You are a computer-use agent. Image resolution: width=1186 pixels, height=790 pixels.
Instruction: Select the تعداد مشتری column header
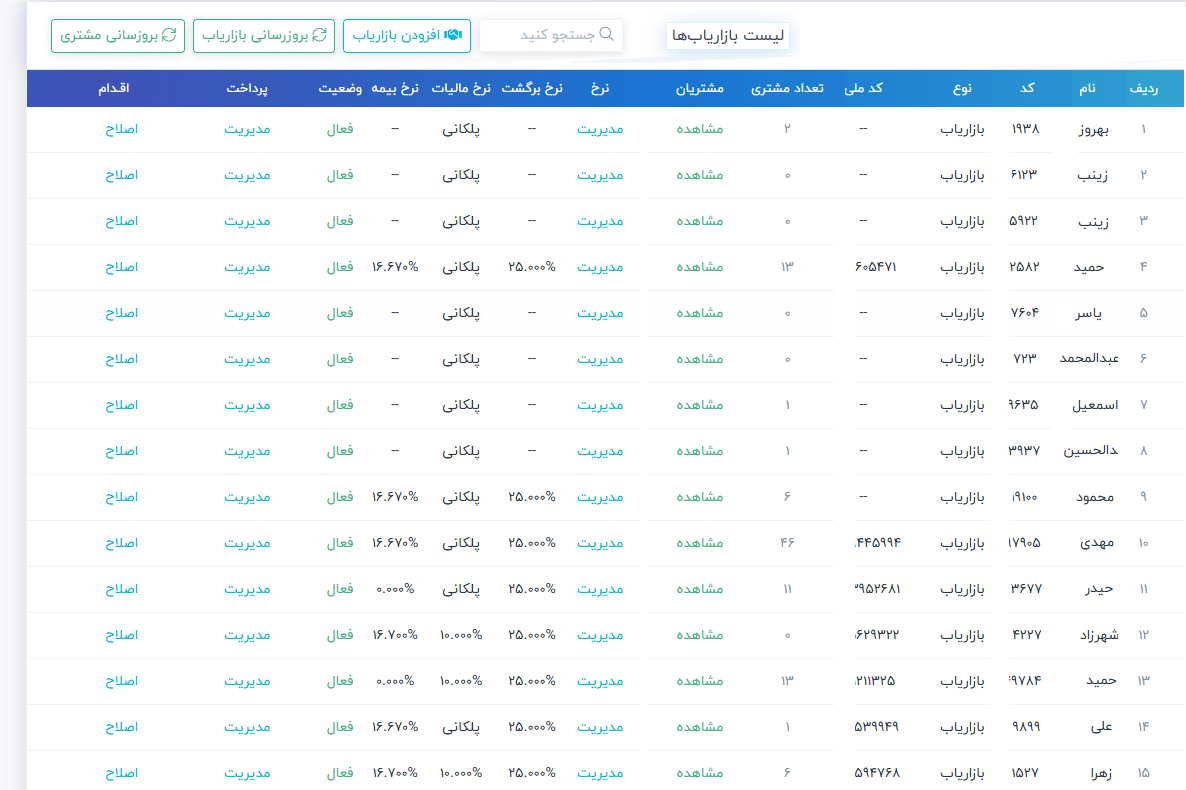coord(787,88)
